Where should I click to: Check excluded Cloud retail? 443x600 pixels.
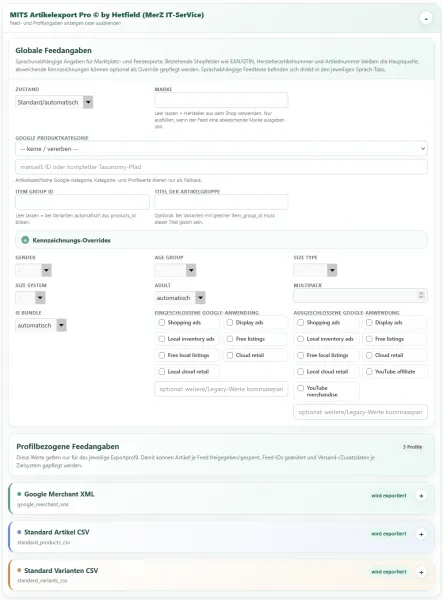pos(369,355)
